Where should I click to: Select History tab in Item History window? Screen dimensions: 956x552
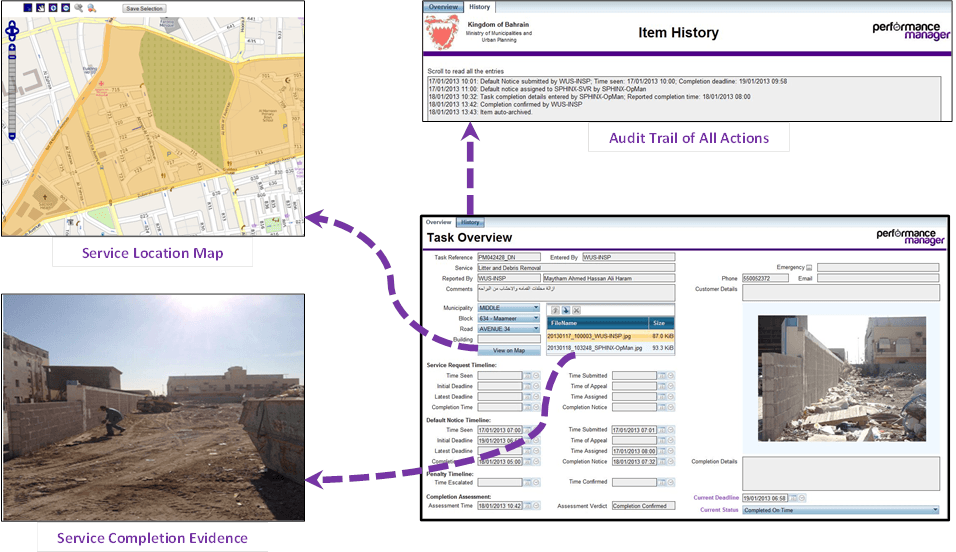pos(480,7)
